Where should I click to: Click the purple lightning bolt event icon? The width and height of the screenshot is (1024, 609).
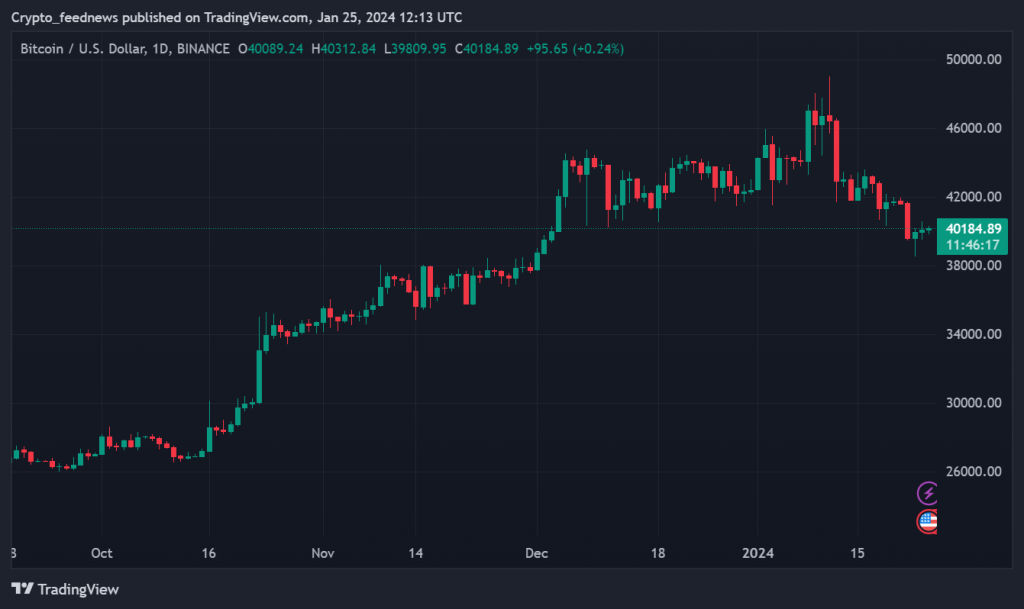tap(927, 492)
